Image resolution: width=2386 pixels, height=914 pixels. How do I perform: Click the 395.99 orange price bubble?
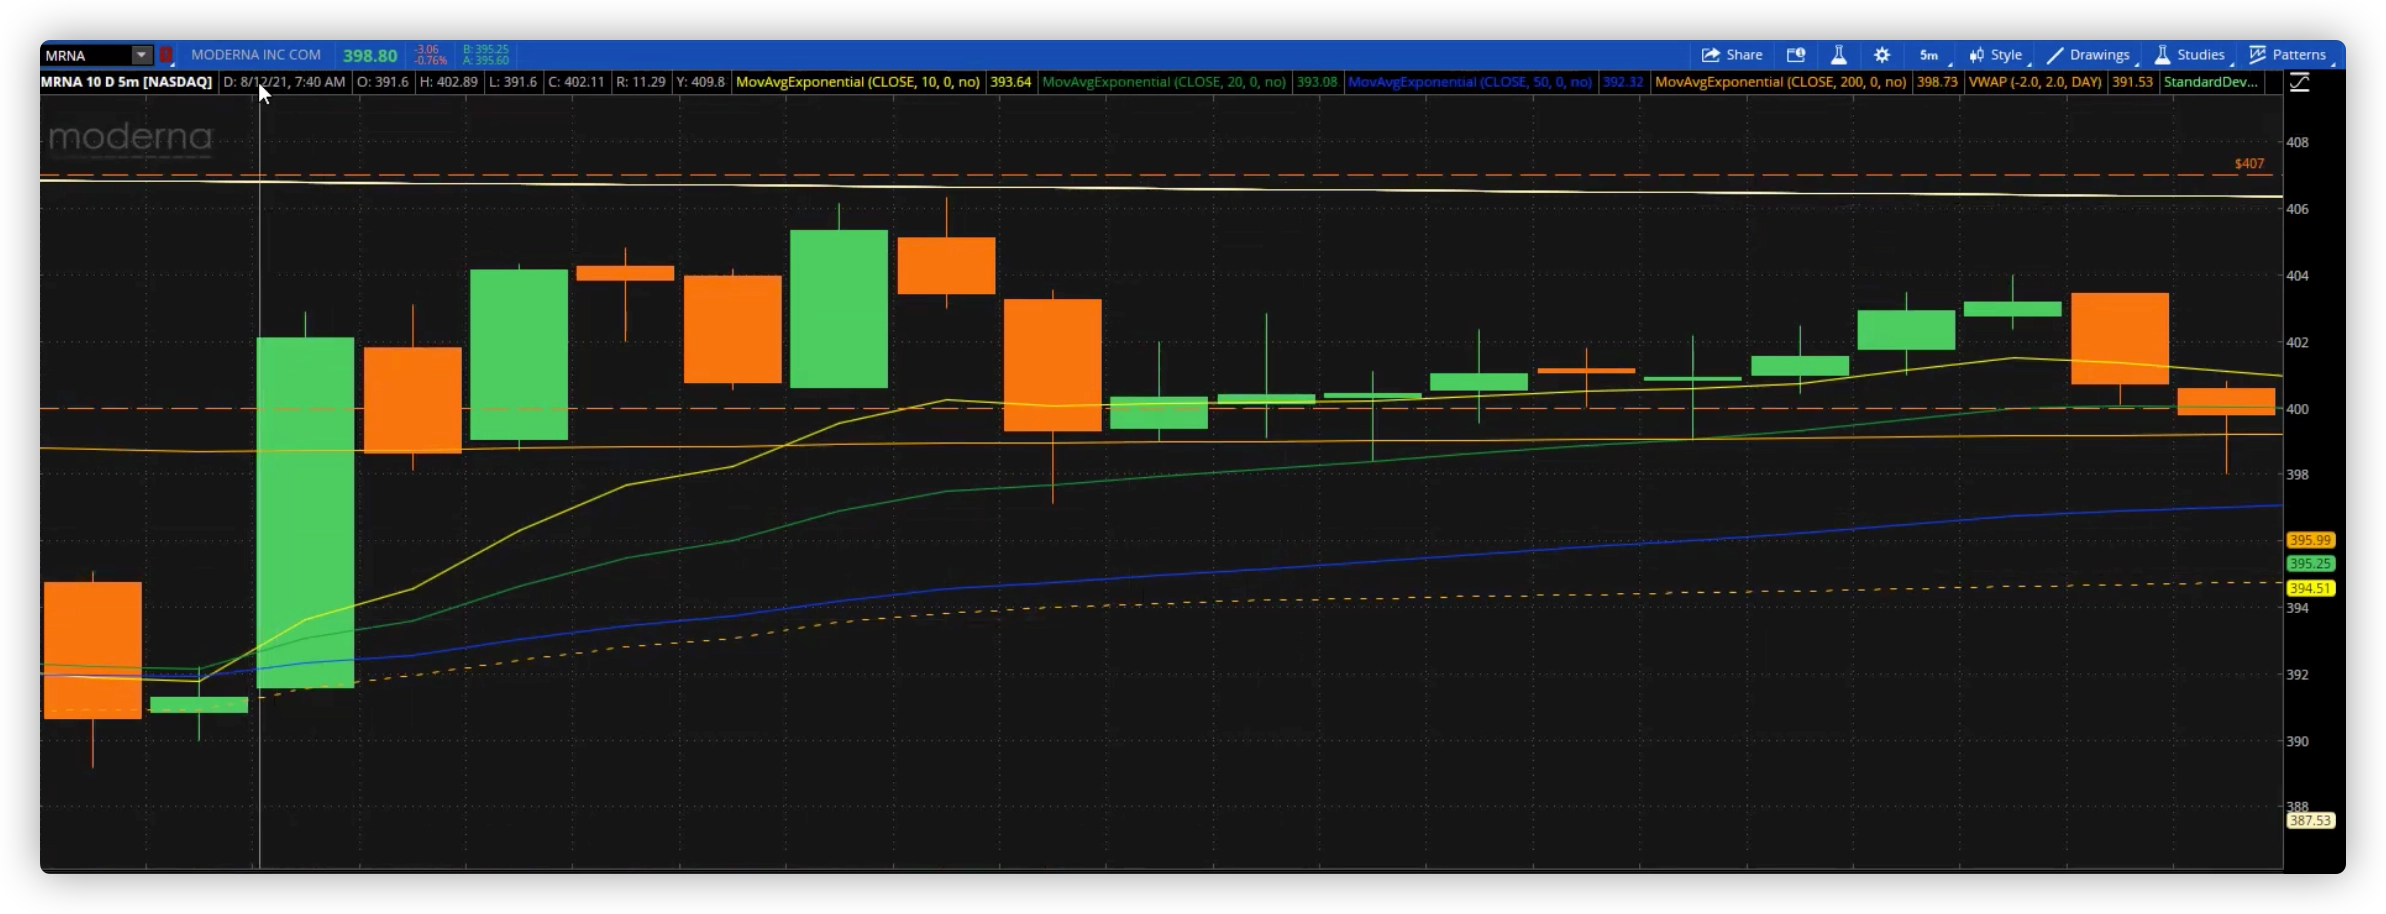[2310, 540]
